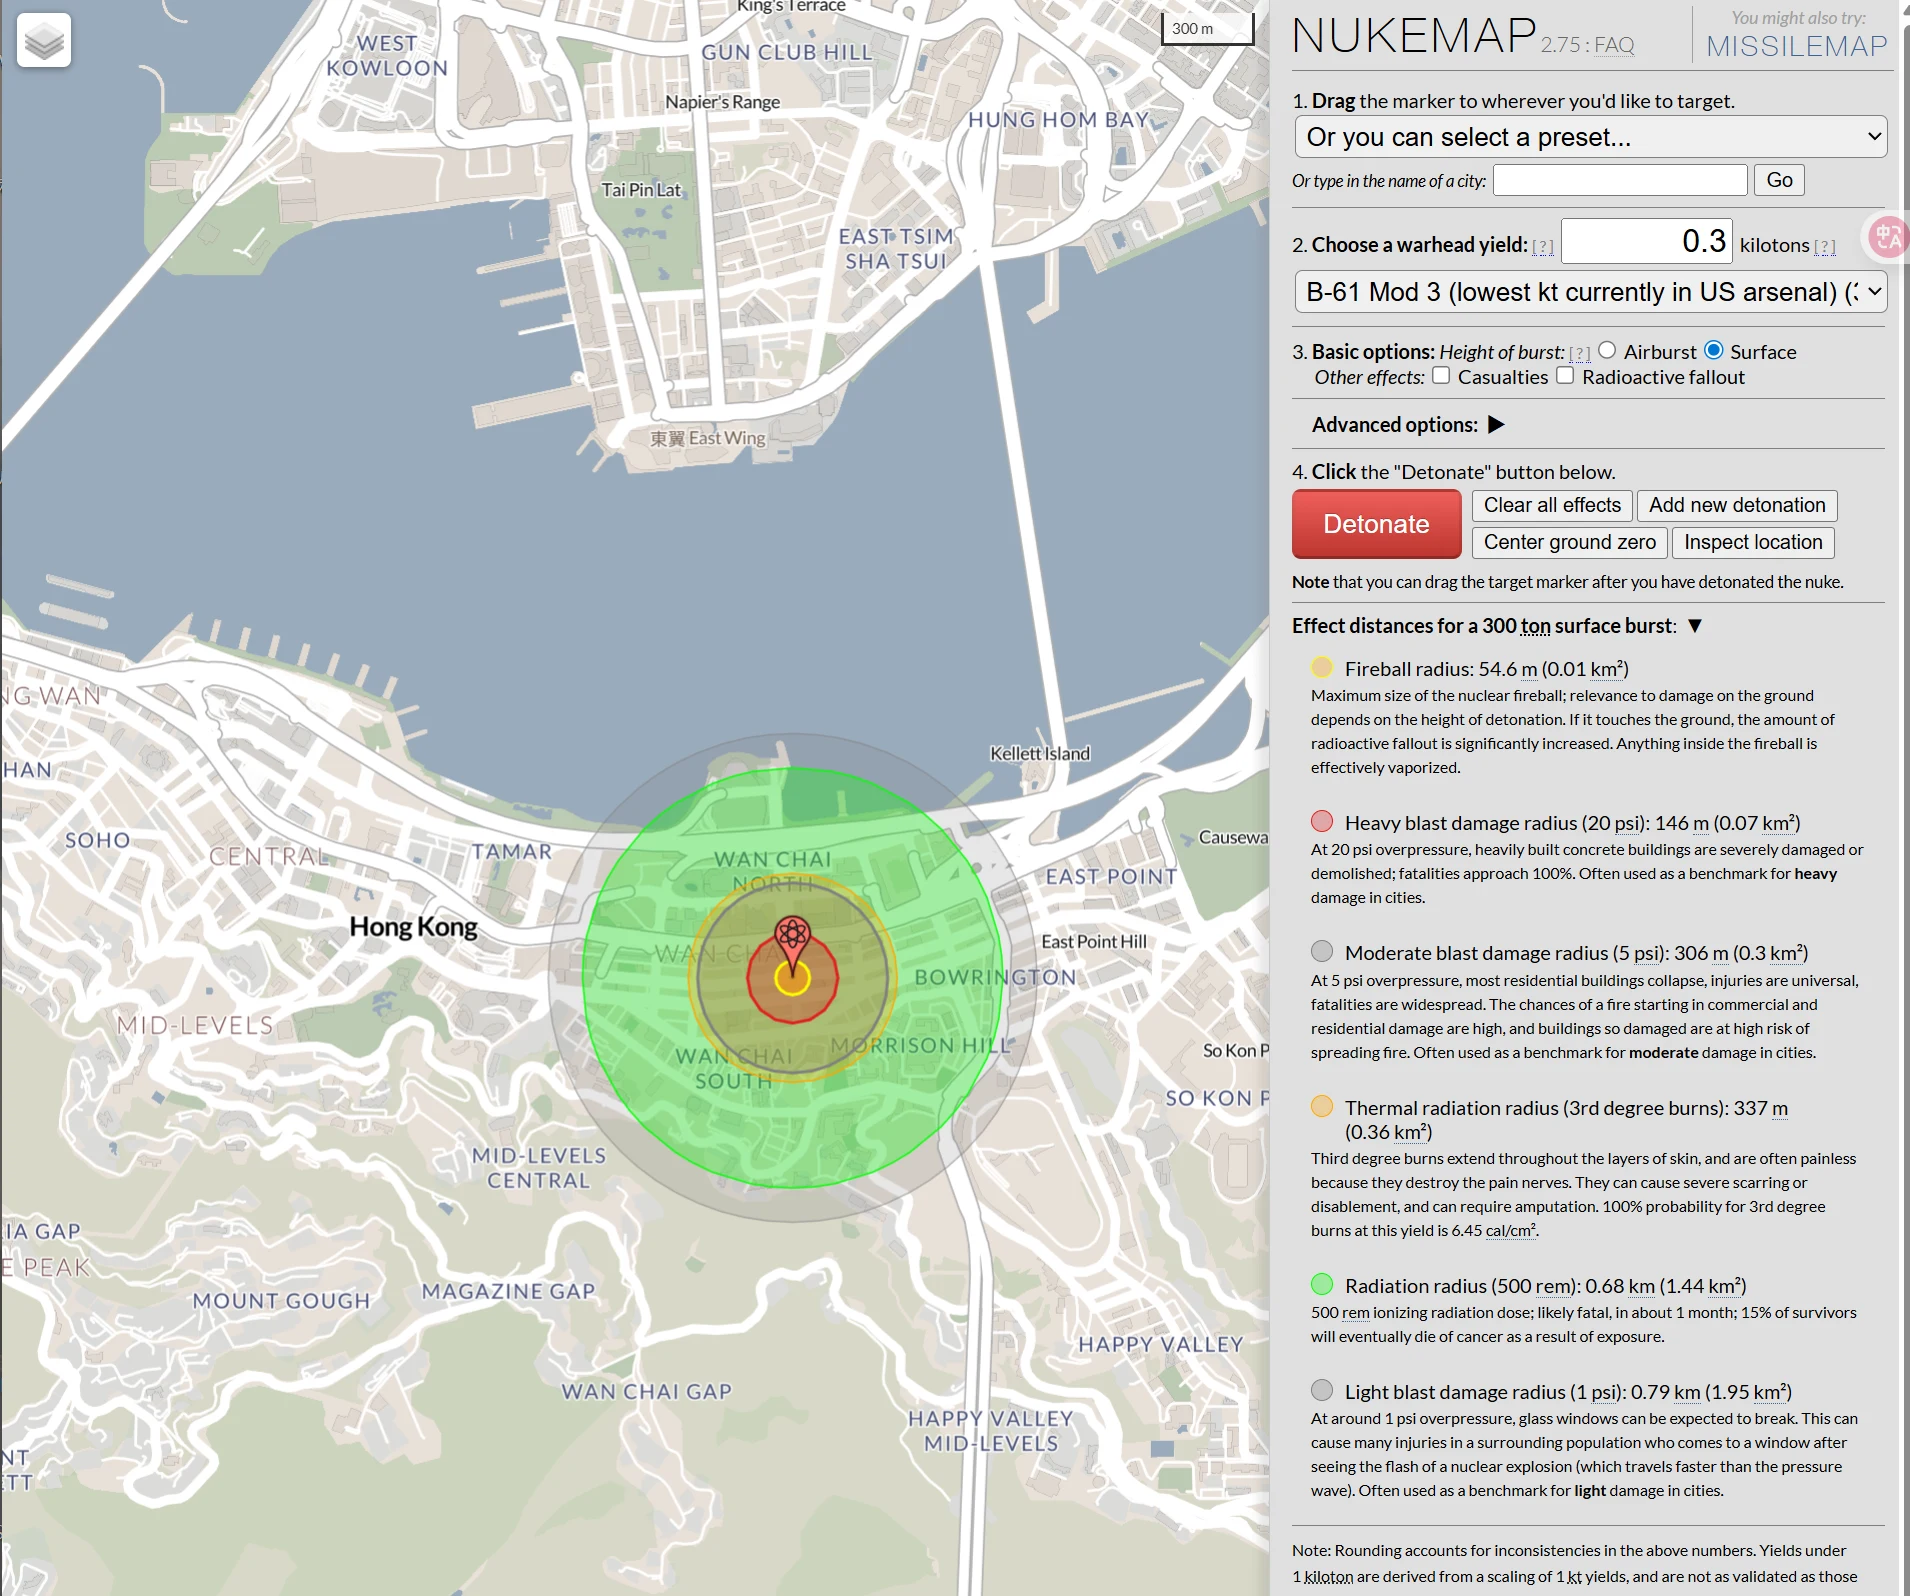
Task: Focus the city name input field
Action: [x=1620, y=180]
